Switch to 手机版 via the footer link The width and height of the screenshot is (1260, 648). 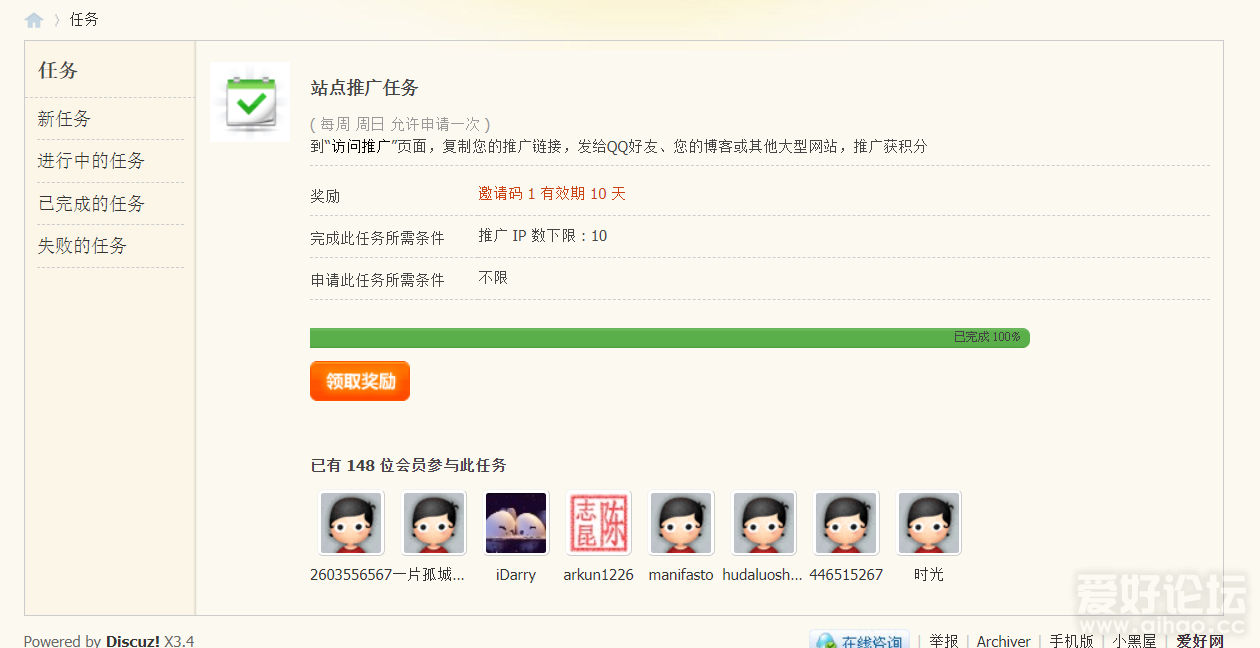1071,641
